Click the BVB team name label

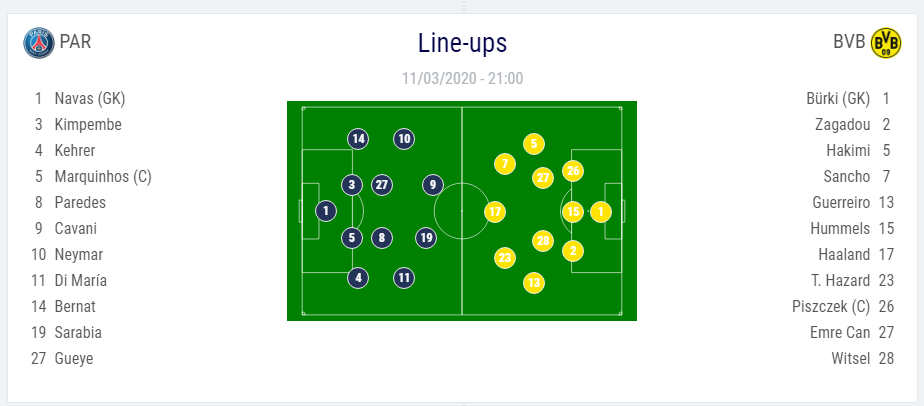point(849,42)
